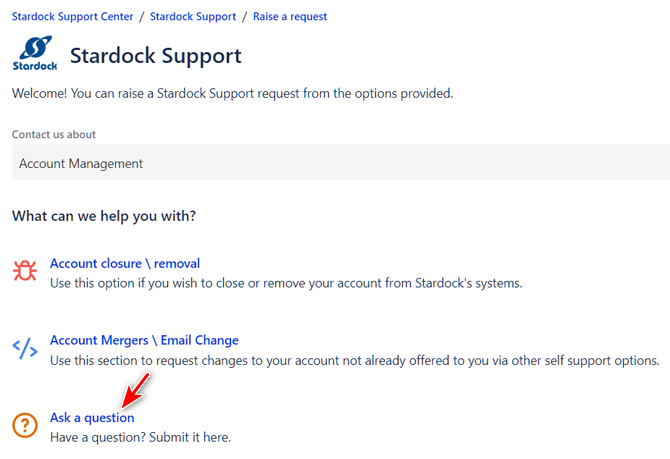Click the 'Contact us about' field label
670x459 pixels.
pyautogui.click(x=54, y=134)
